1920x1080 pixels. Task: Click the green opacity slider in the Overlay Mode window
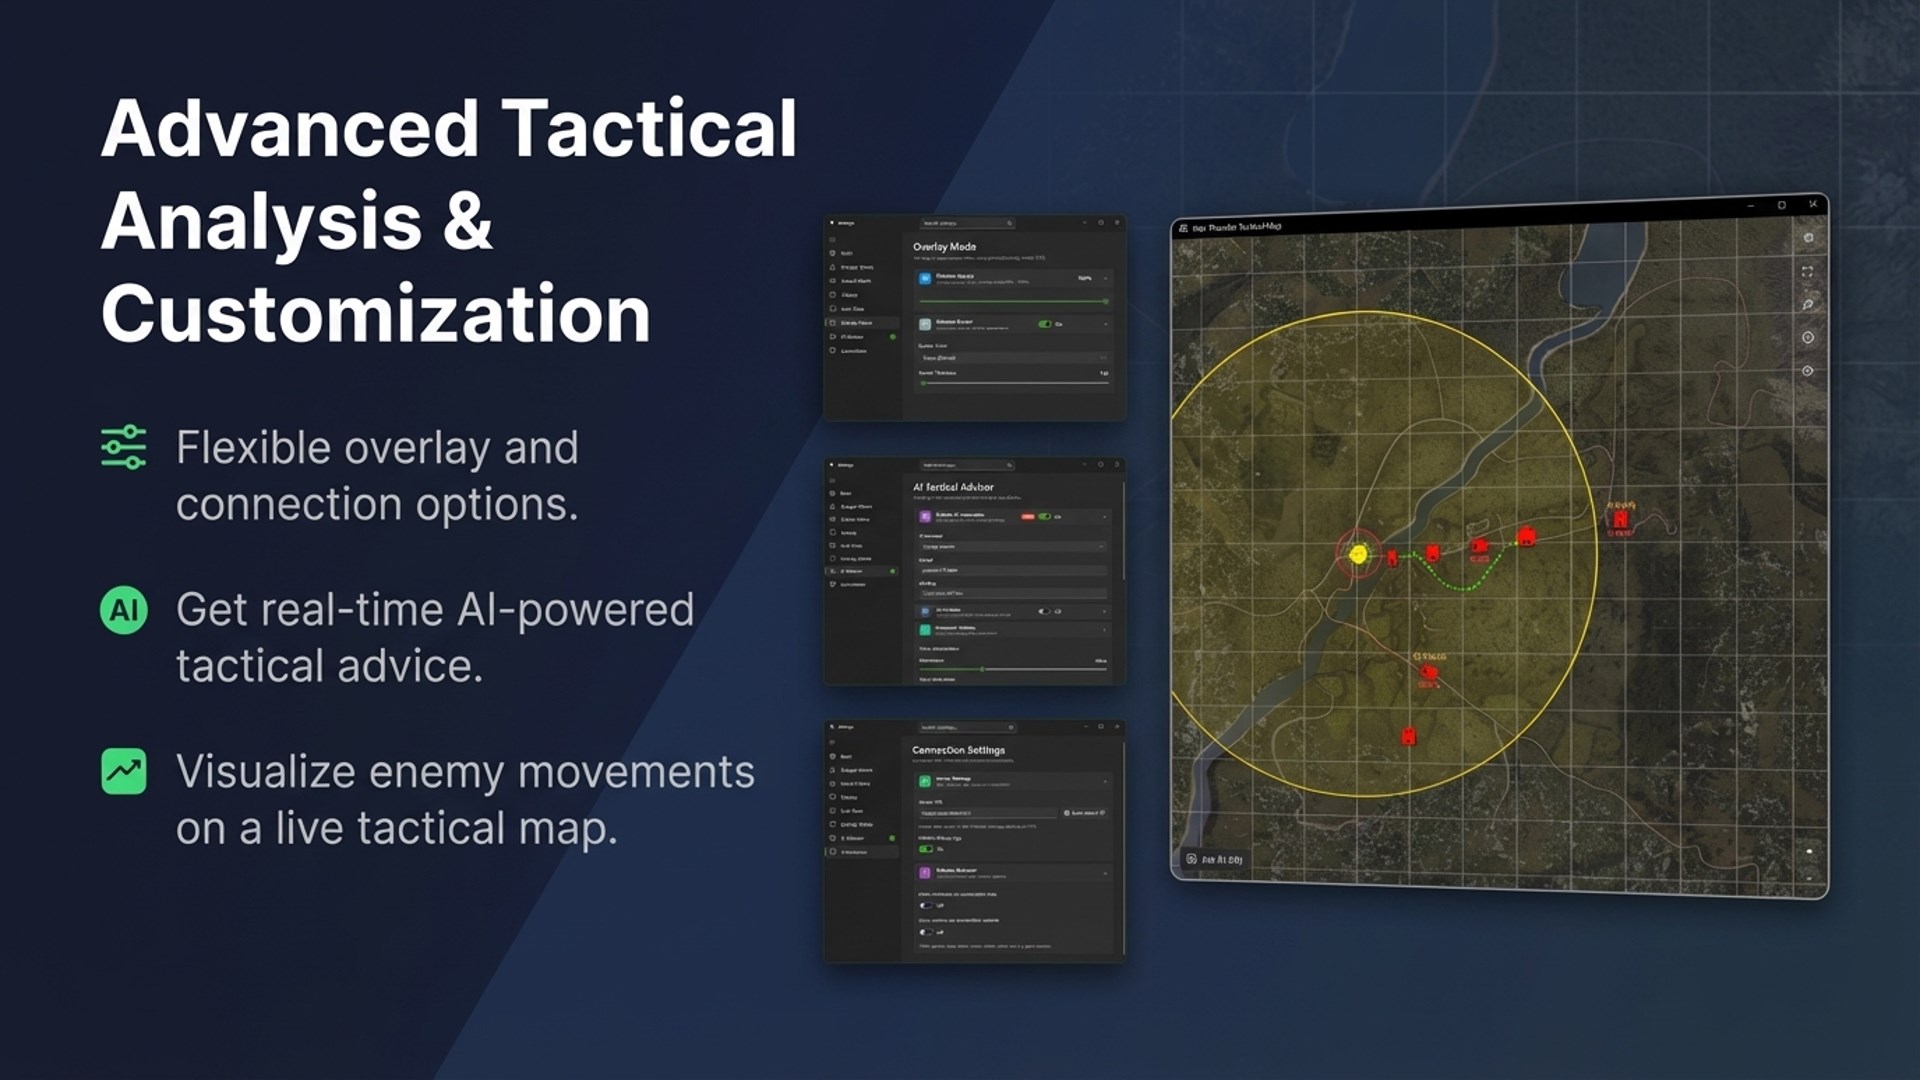pos(1012,300)
